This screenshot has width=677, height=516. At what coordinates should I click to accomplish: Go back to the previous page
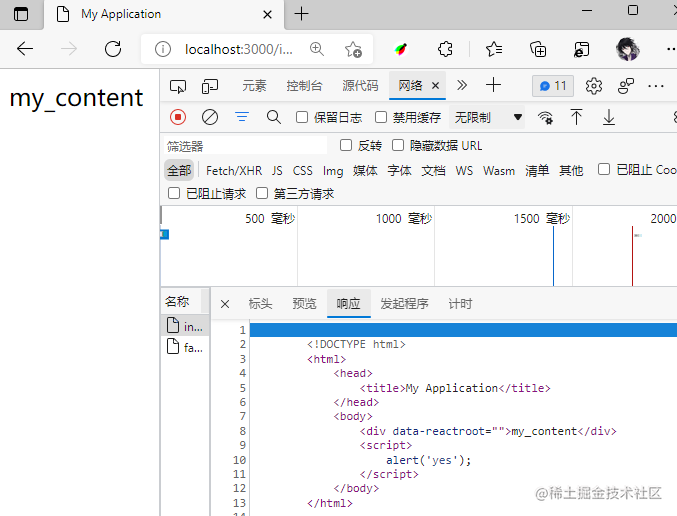click(x=25, y=49)
